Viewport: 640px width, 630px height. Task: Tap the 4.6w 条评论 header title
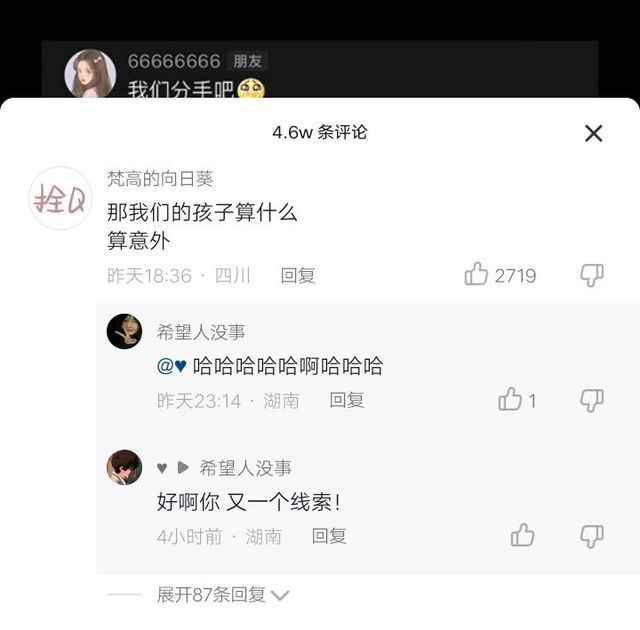point(320,133)
